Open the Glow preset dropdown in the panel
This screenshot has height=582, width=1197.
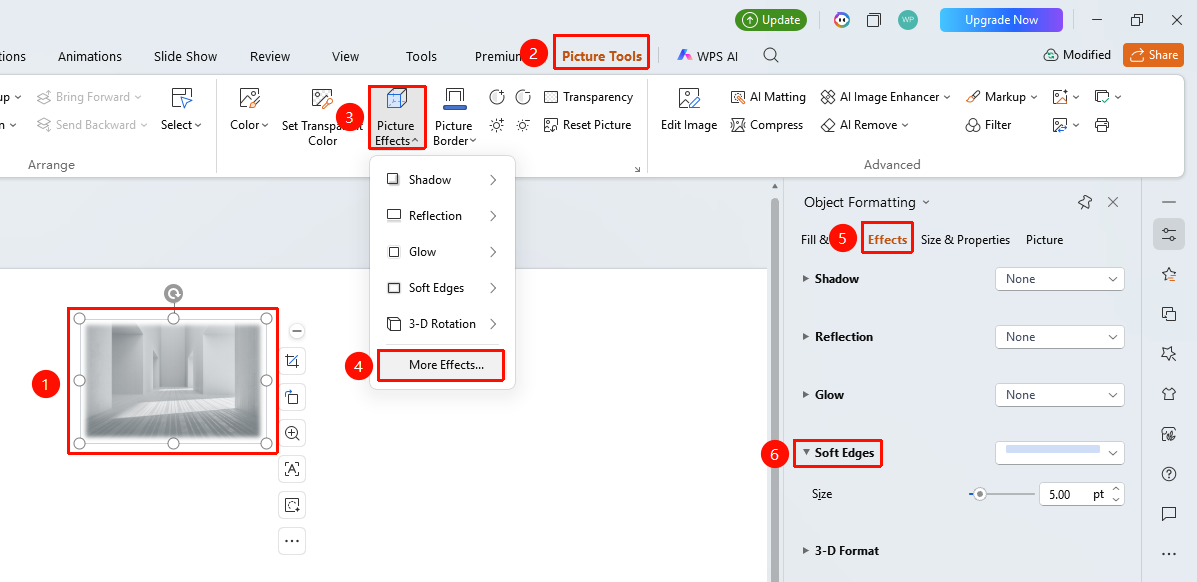(1060, 395)
